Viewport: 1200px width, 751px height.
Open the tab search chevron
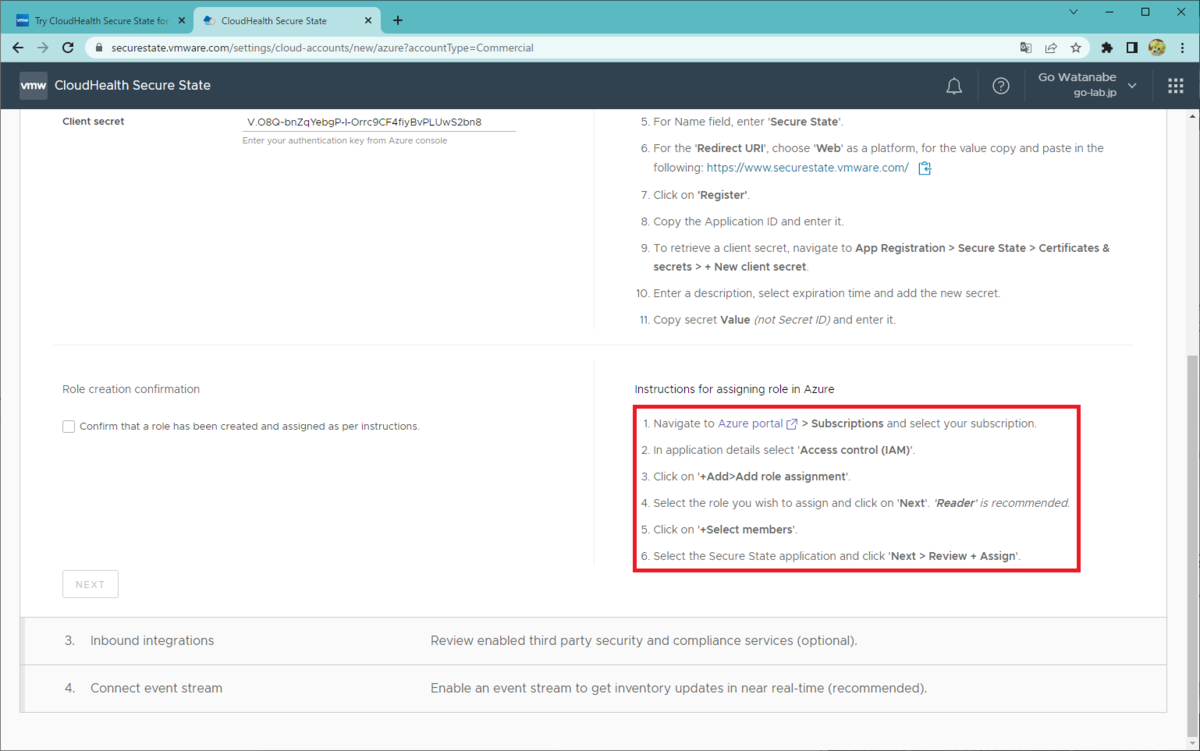(x=1074, y=12)
